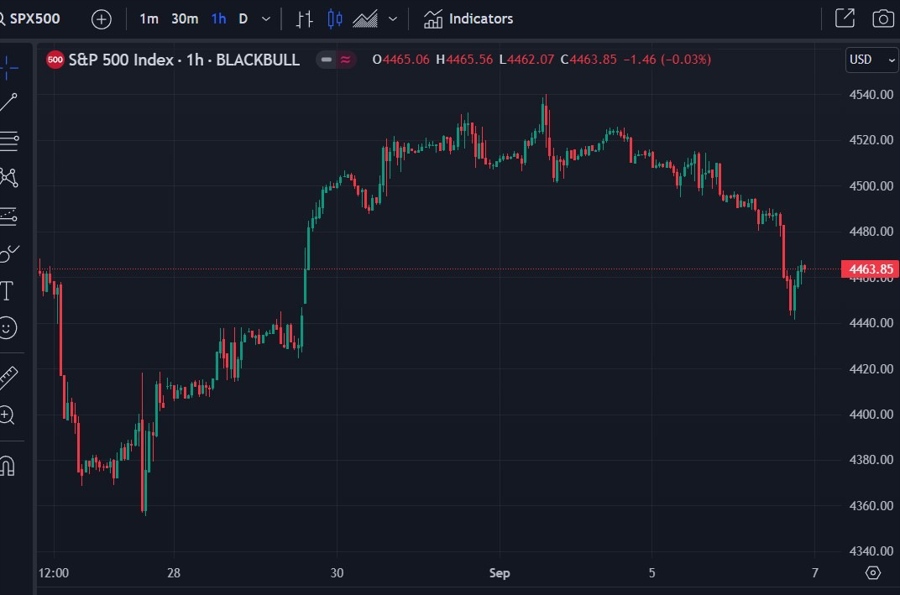
Task: Click the add symbol plus icon
Action: [x=102, y=20]
